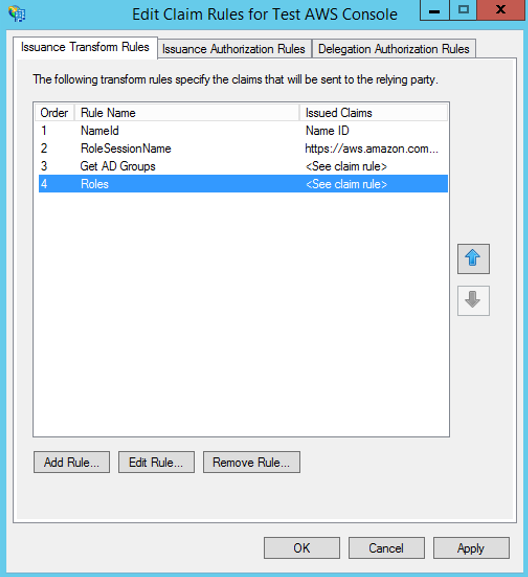Screen dimensions: 528x577
Task: Close the Edit Claim Rules window
Action: point(501,10)
